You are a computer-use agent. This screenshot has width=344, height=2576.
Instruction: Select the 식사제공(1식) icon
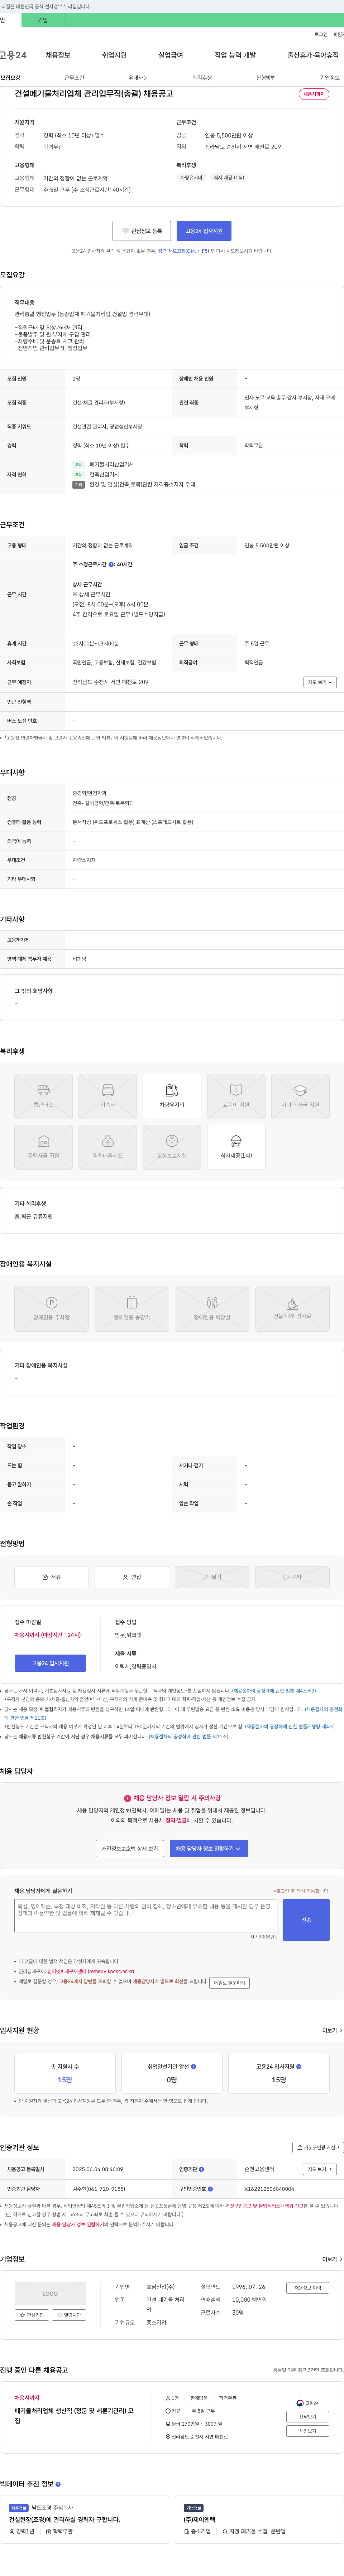coord(236,1147)
